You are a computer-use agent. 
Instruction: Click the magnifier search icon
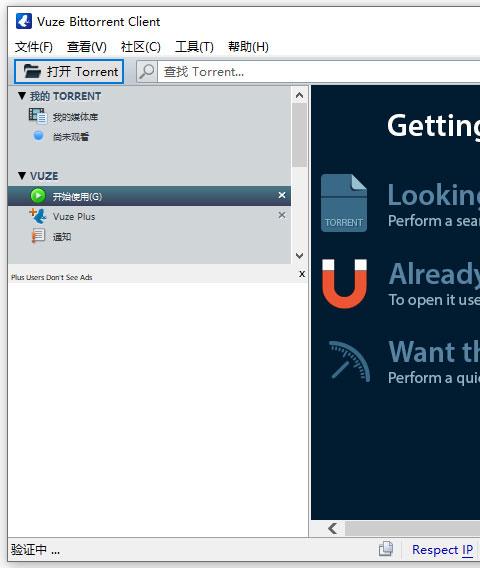[x=147, y=71]
